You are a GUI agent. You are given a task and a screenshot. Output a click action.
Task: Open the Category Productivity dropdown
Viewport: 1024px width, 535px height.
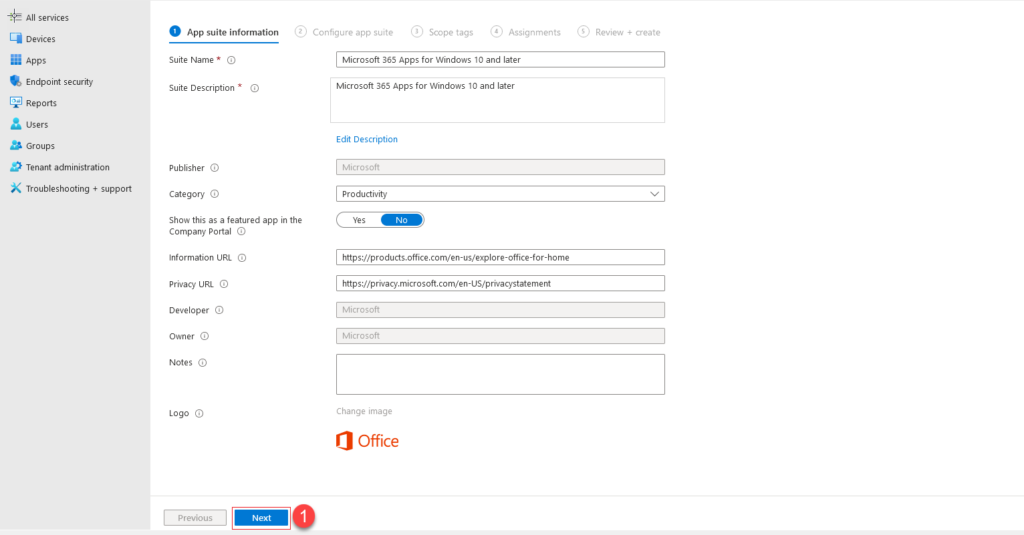(500, 194)
